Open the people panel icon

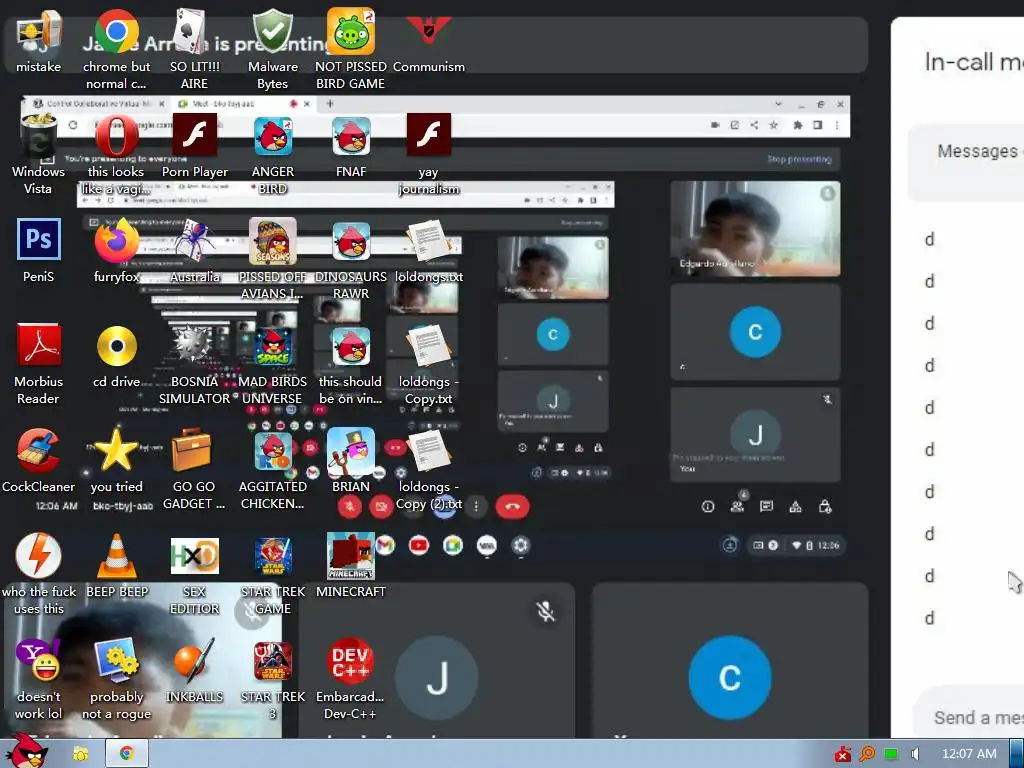point(737,505)
